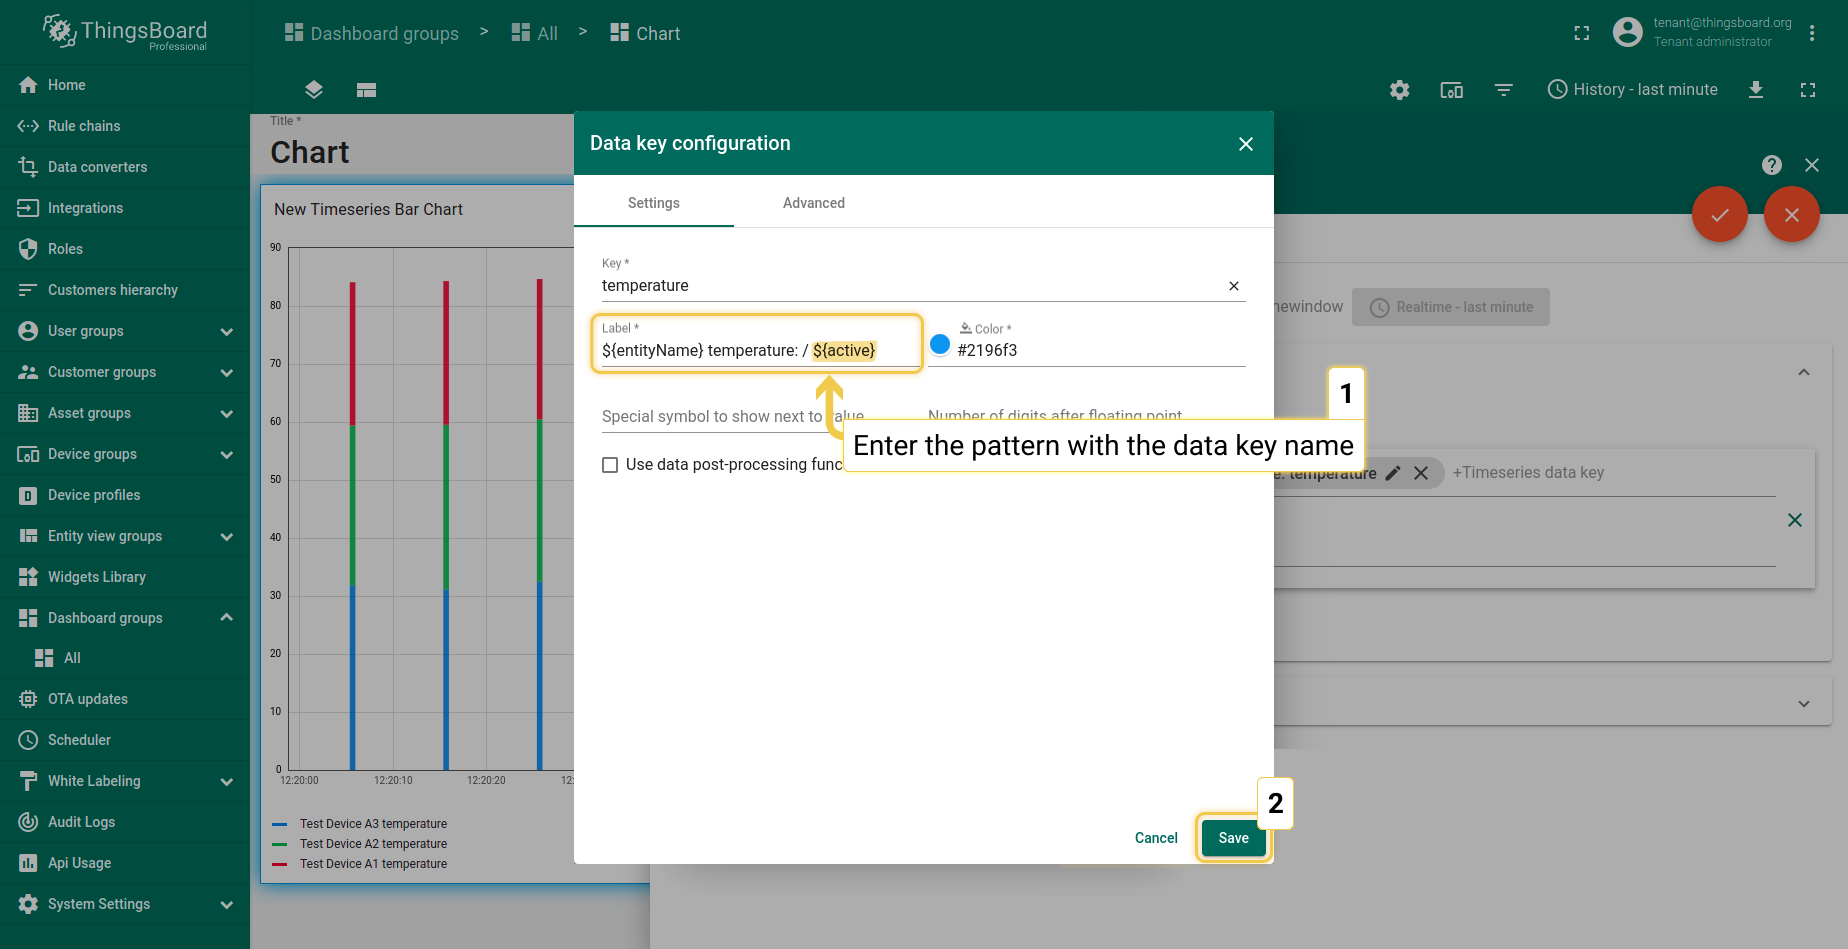Open entity aliases icon
Screen dimensions: 1848x949
pyautogui.click(x=1452, y=90)
